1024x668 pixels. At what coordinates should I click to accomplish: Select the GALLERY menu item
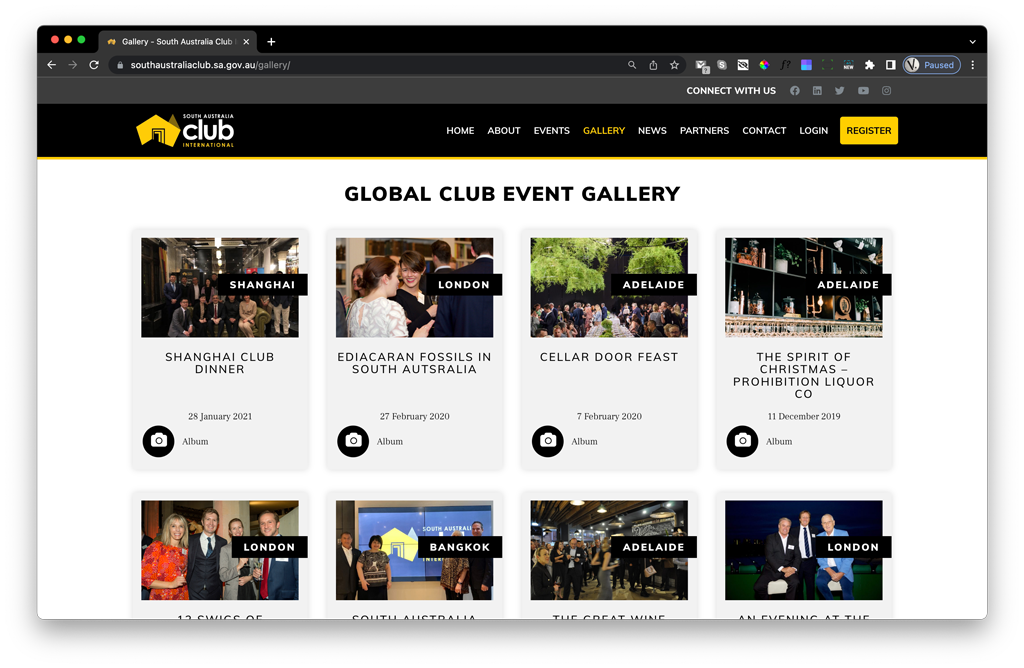pos(604,131)
